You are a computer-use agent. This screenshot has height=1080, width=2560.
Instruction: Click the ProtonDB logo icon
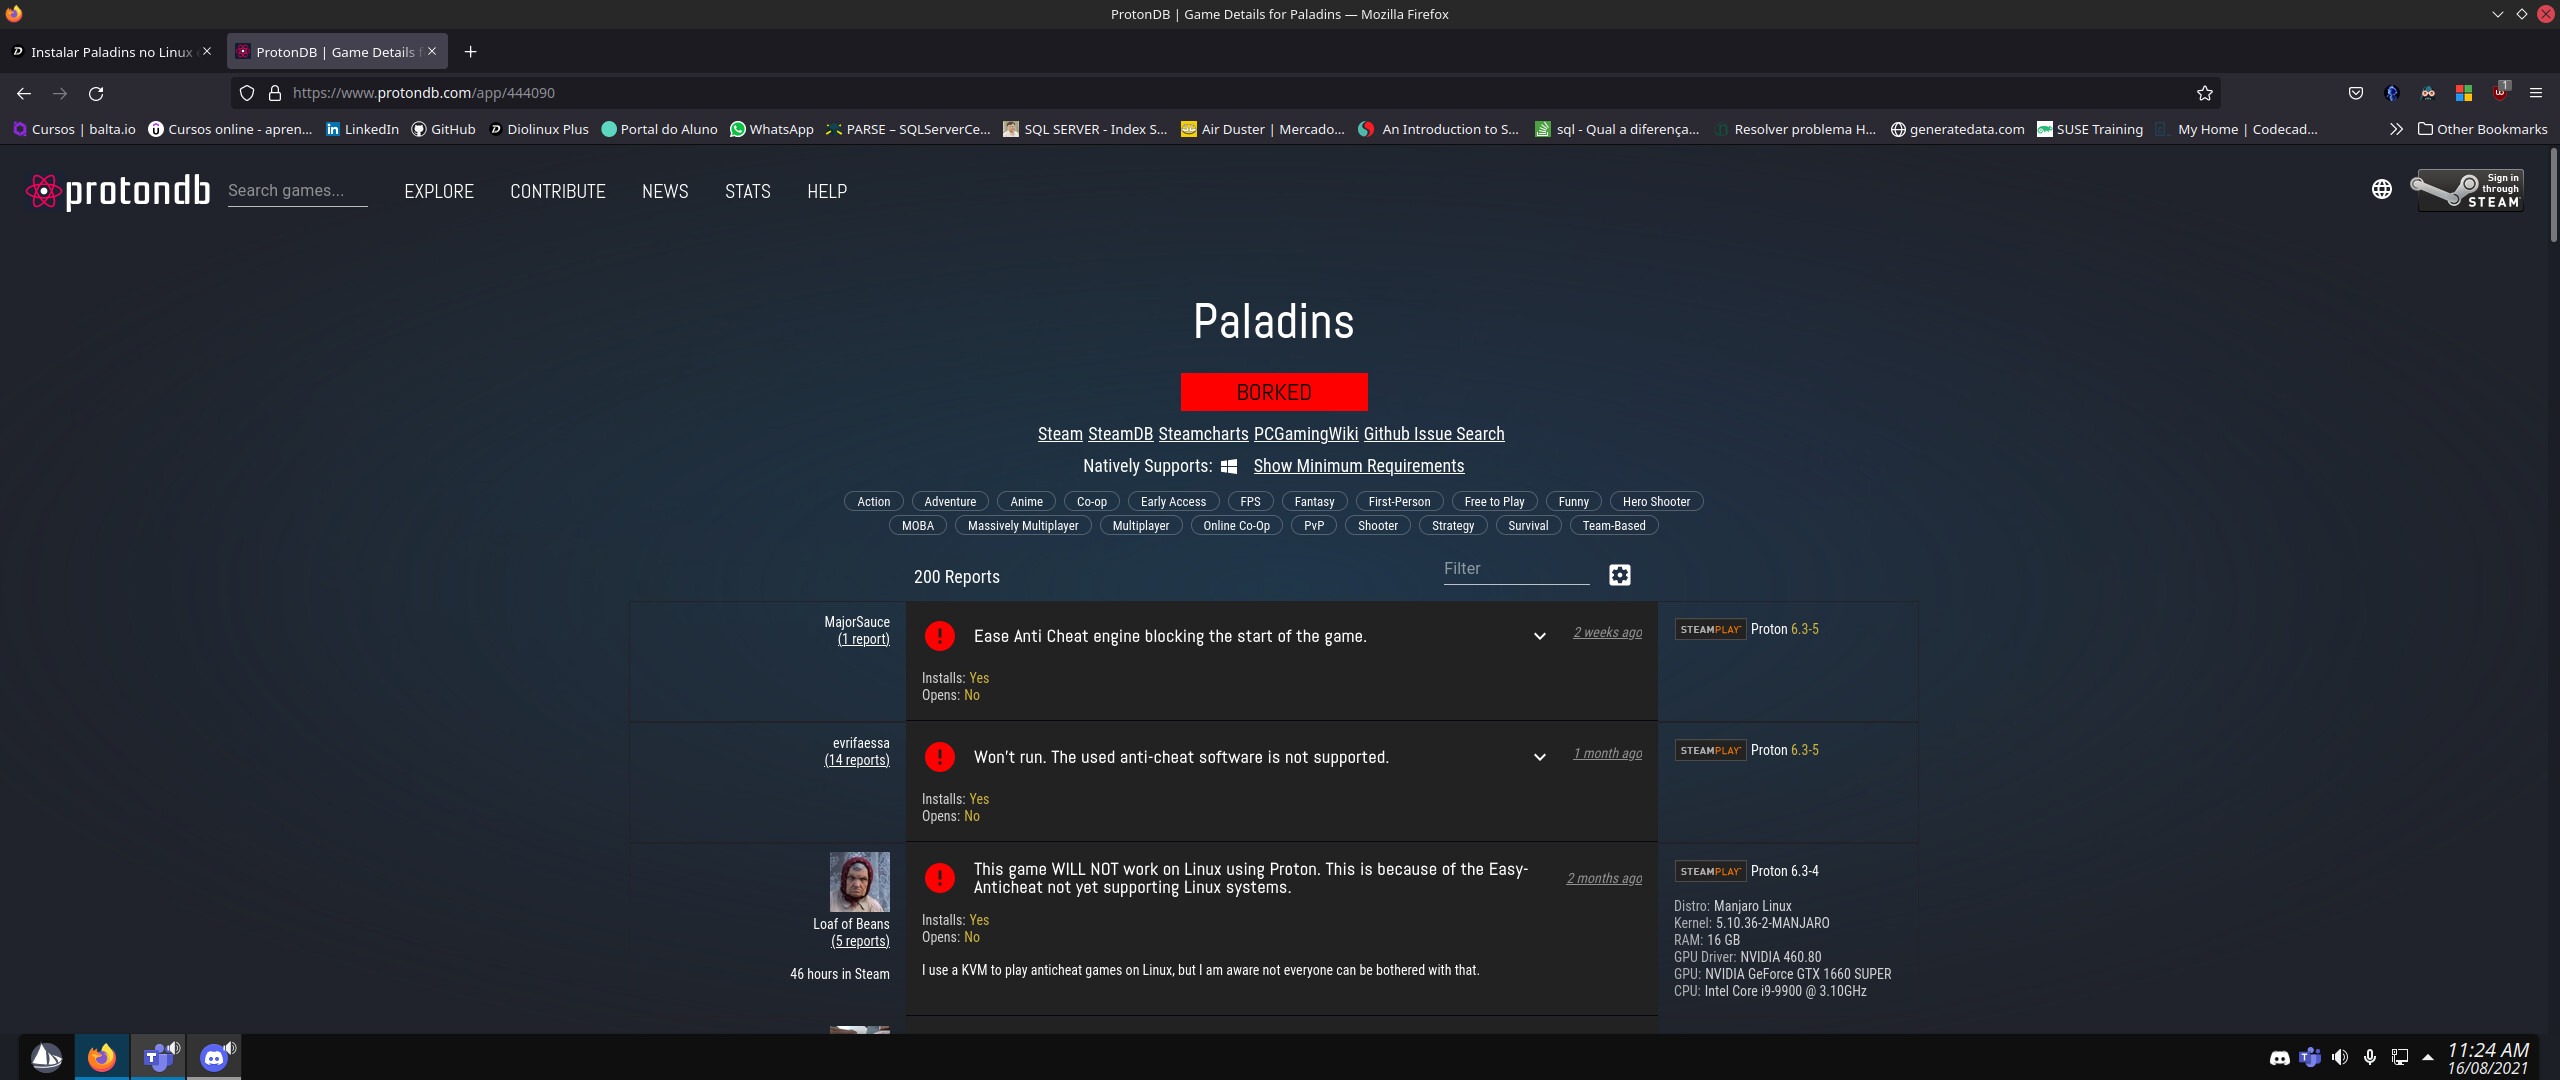pos(42,191)
